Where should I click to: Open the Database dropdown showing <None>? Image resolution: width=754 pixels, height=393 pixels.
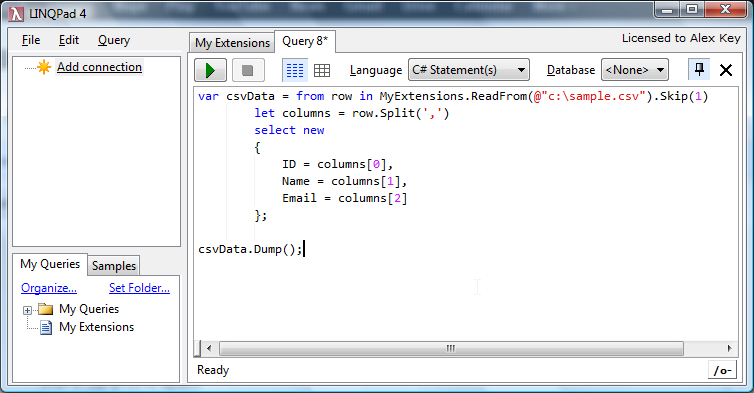635,70
